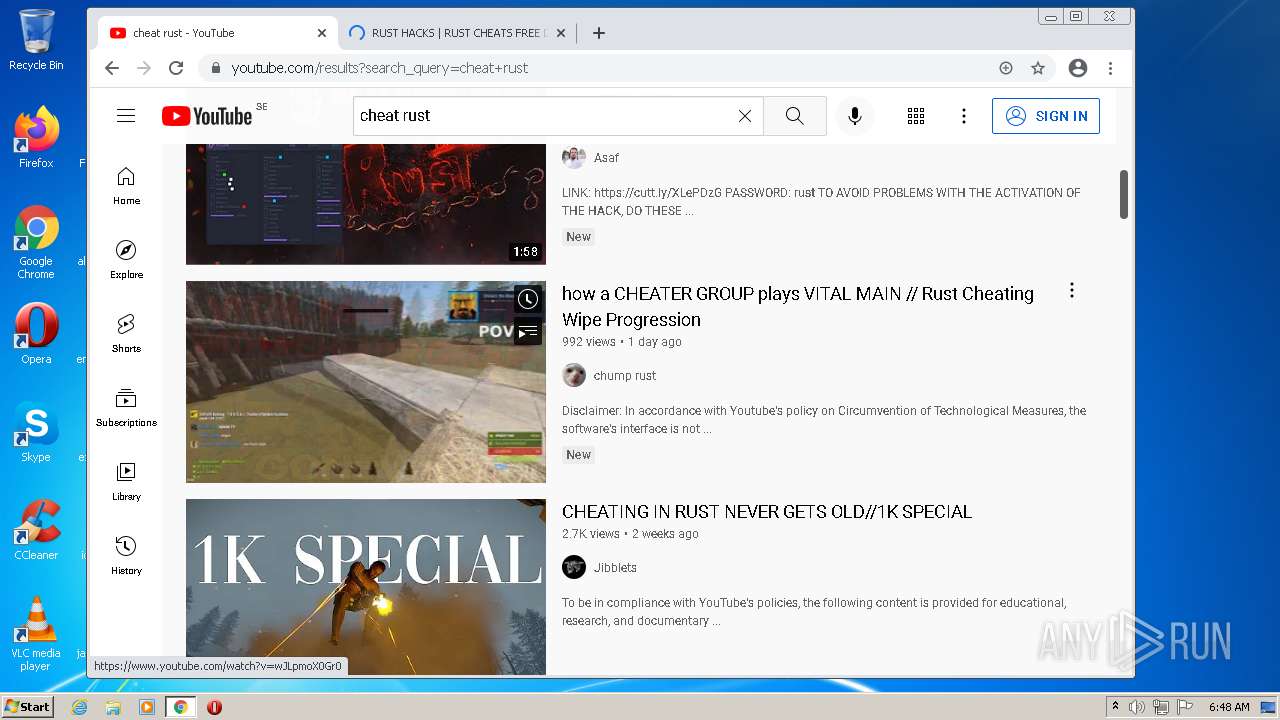The image size is (1280, 720).
Task: Open the CHEATER GROUP video thumbnail
Action: [x=366, y=382]
